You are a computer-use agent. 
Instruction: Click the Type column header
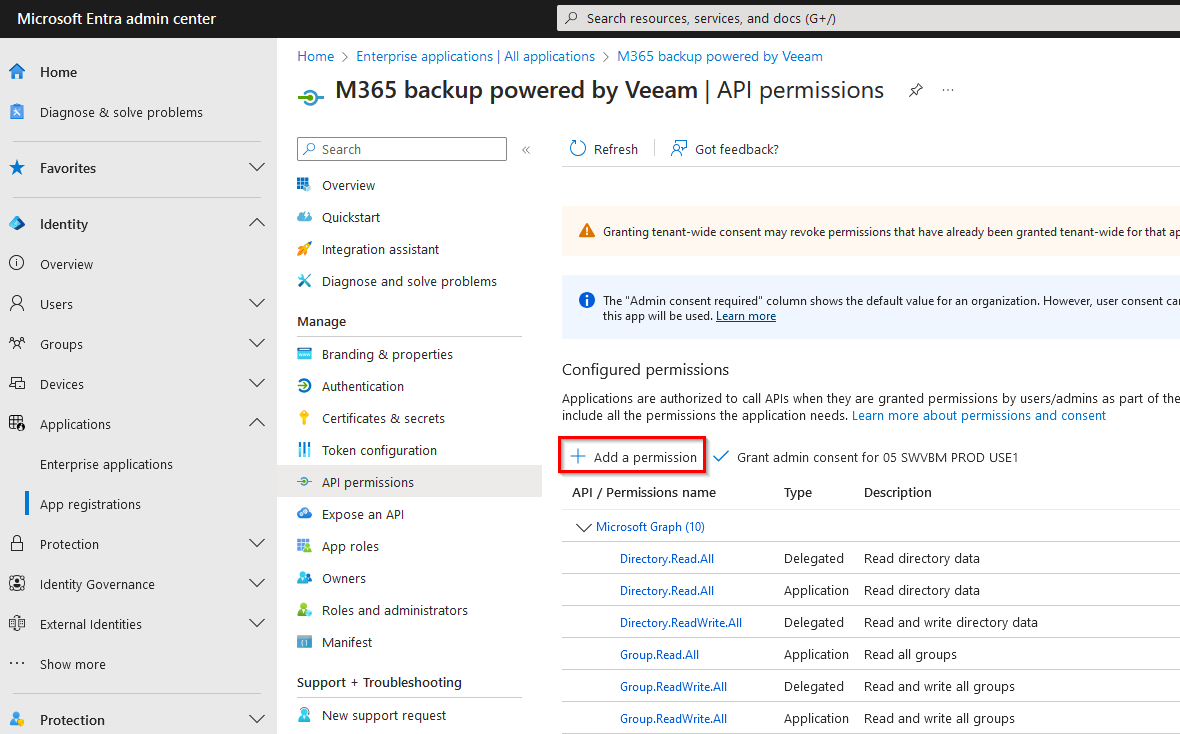(798, 492)
